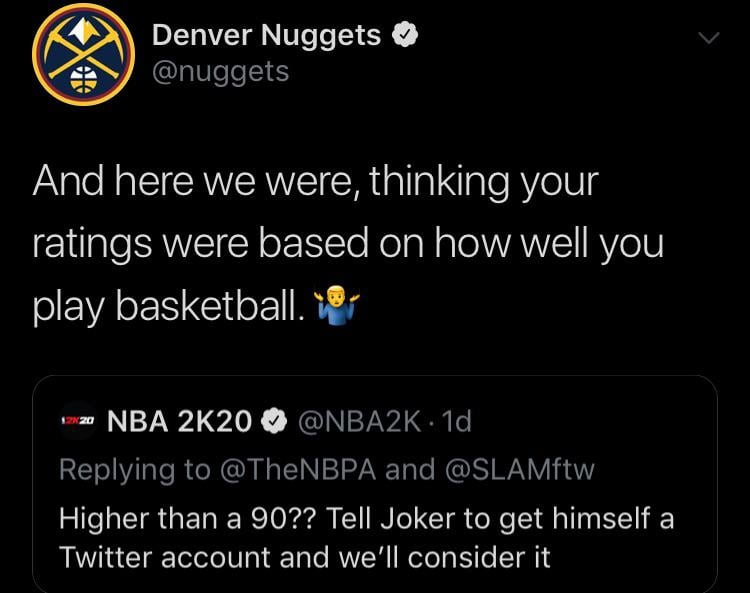Visit the @NBA2K handle in quoted tweet
This screenshot has width=750, height=593.
(x=357, y=423)
